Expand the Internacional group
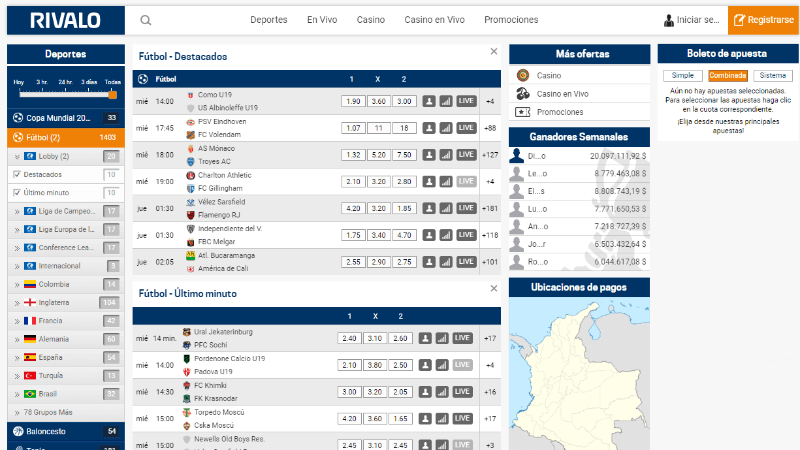This screenshot has width=800, height=450. tap(17, 266)
